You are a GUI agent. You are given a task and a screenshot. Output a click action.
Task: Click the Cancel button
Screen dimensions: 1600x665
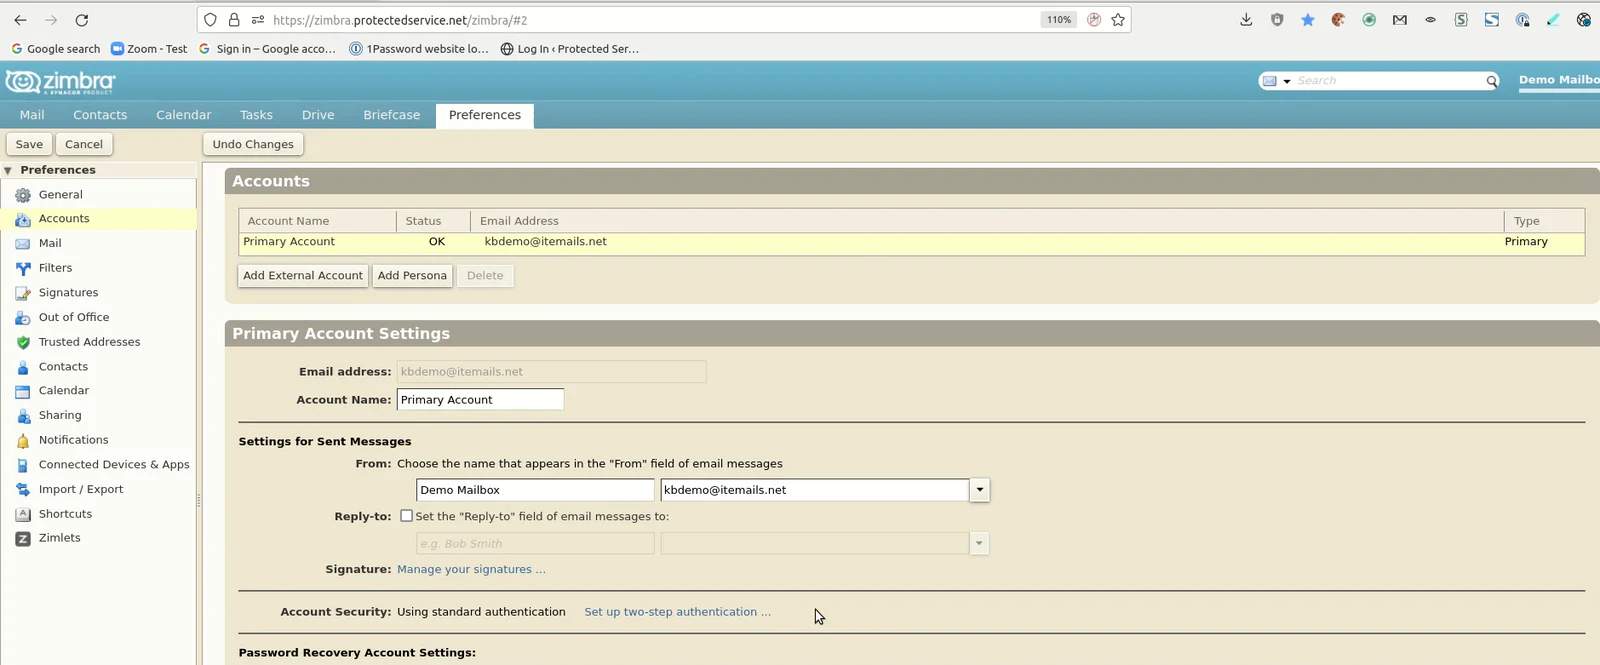[x=84, y=144]
